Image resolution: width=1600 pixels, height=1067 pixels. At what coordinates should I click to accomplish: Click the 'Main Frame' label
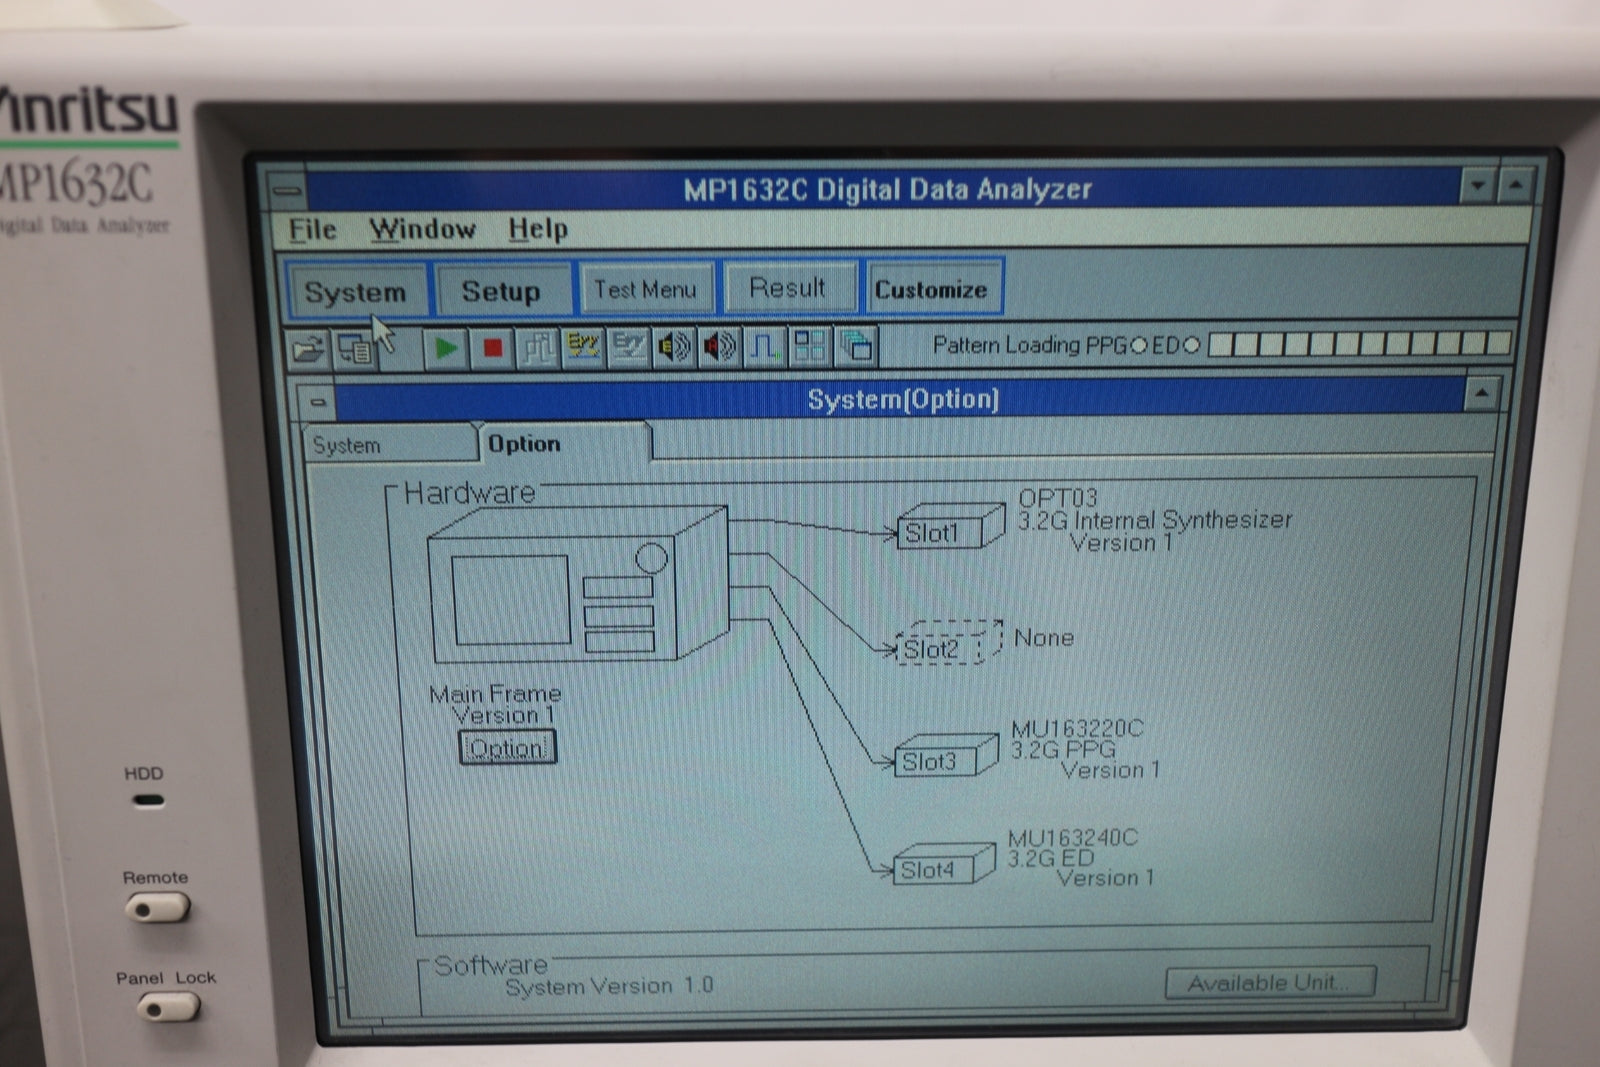point(495,693)
